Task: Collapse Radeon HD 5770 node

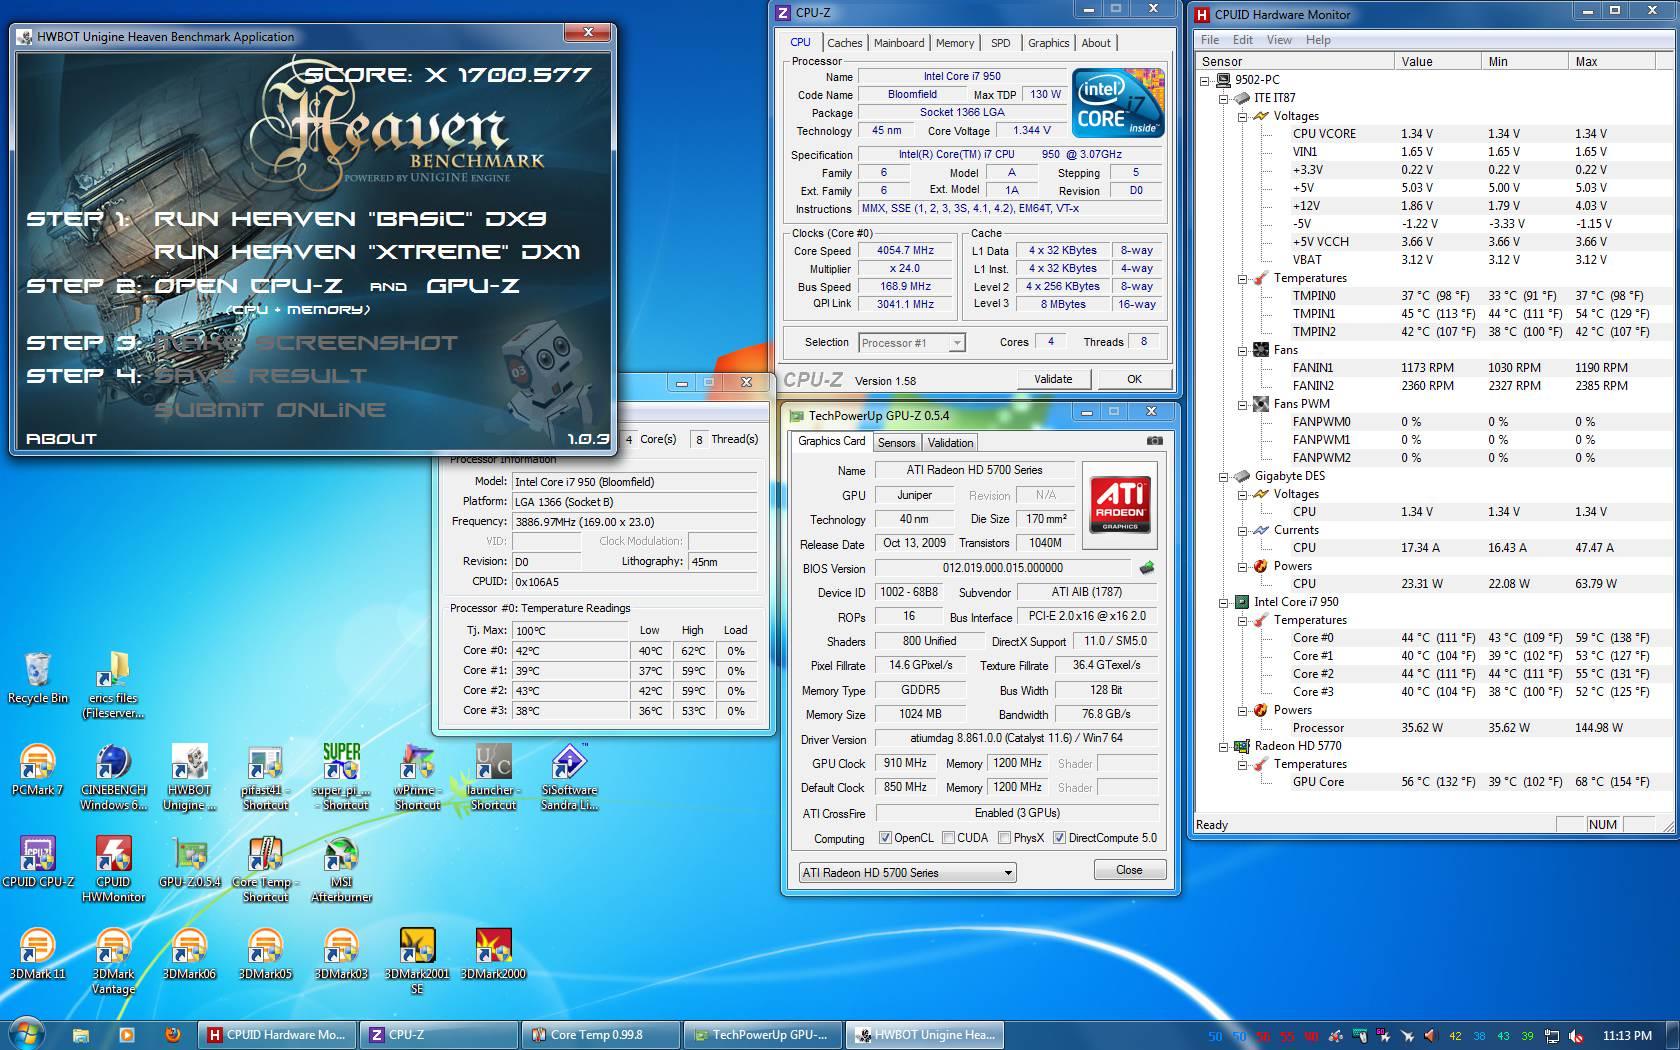Action: (1223, 746)
